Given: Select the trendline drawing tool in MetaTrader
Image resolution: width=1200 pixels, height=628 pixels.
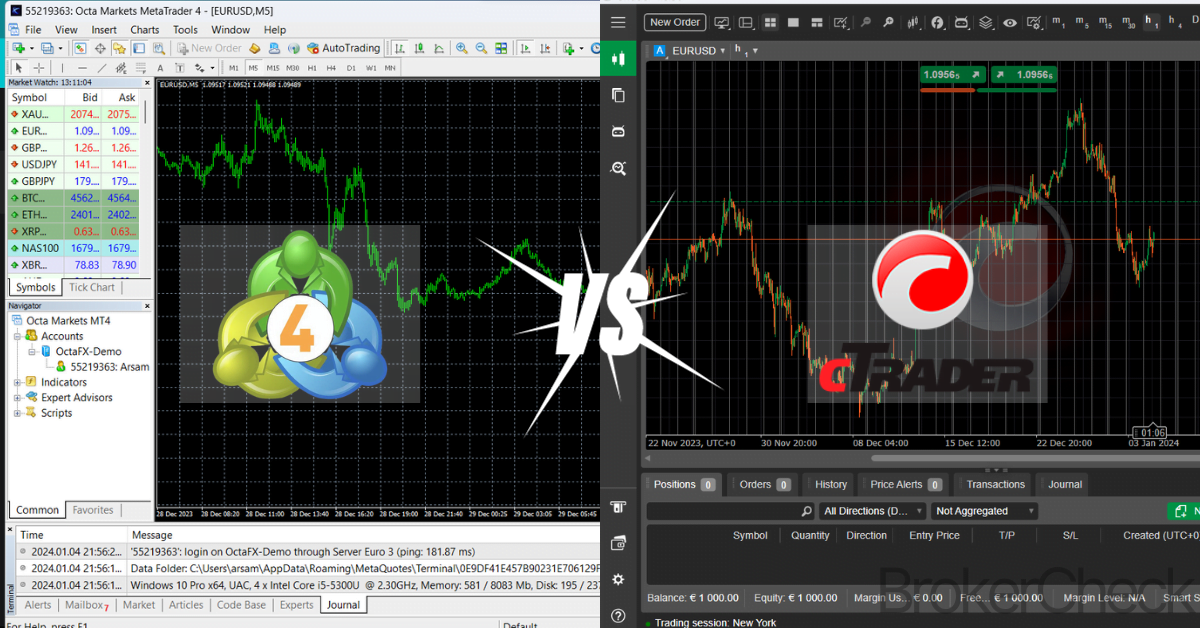Looking at the screenshot, I should 102,68.
